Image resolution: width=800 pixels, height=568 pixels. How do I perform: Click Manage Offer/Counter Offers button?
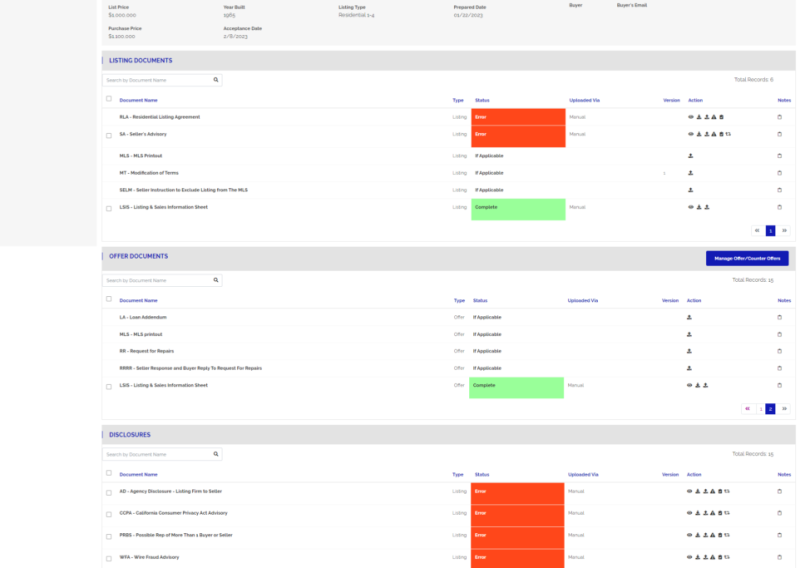746,258
